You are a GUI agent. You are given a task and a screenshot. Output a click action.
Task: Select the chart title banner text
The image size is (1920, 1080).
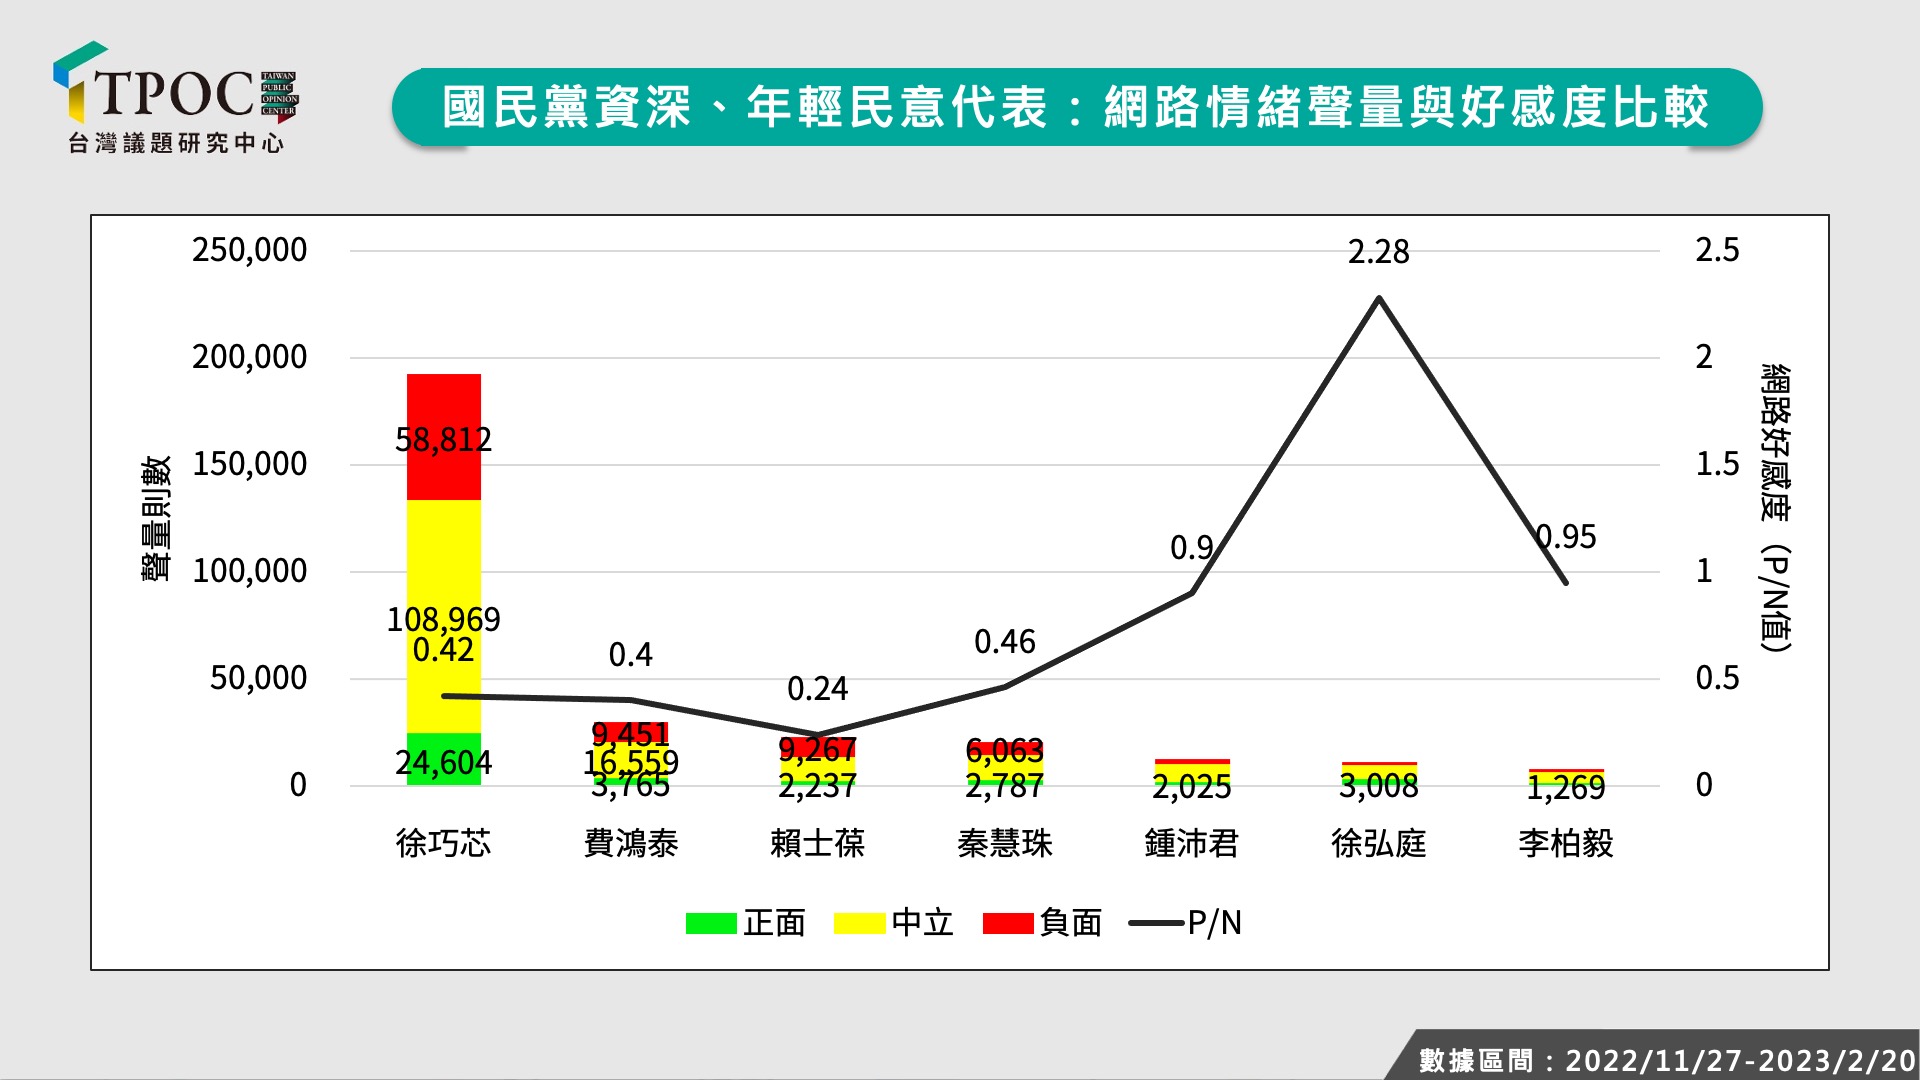[1076, 107]
